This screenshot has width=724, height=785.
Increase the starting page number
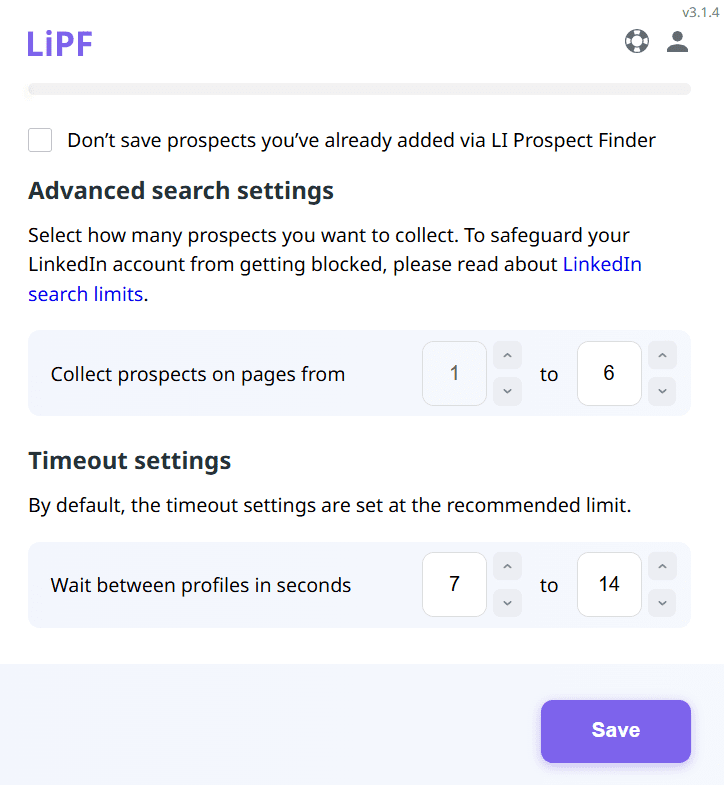pos(508,355)
